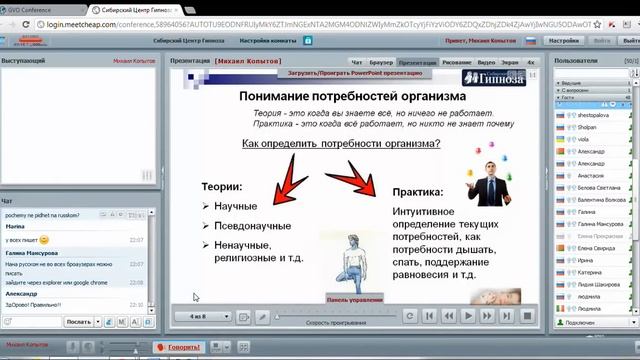The width and height of the screenshot is (640, 360).
Task: Click the person icon in the chat toolbar
Action: (x=109, y=322)
